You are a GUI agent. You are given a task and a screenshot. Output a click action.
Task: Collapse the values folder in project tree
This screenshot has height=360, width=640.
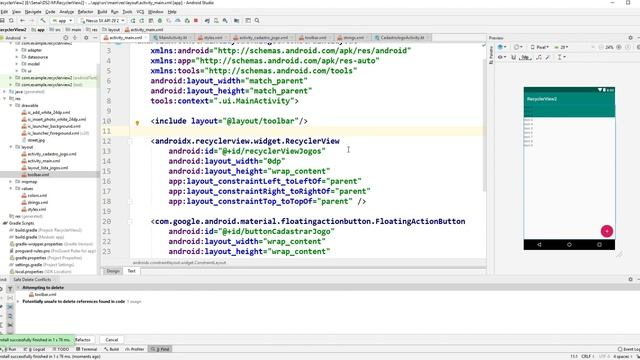click(11, 189)
